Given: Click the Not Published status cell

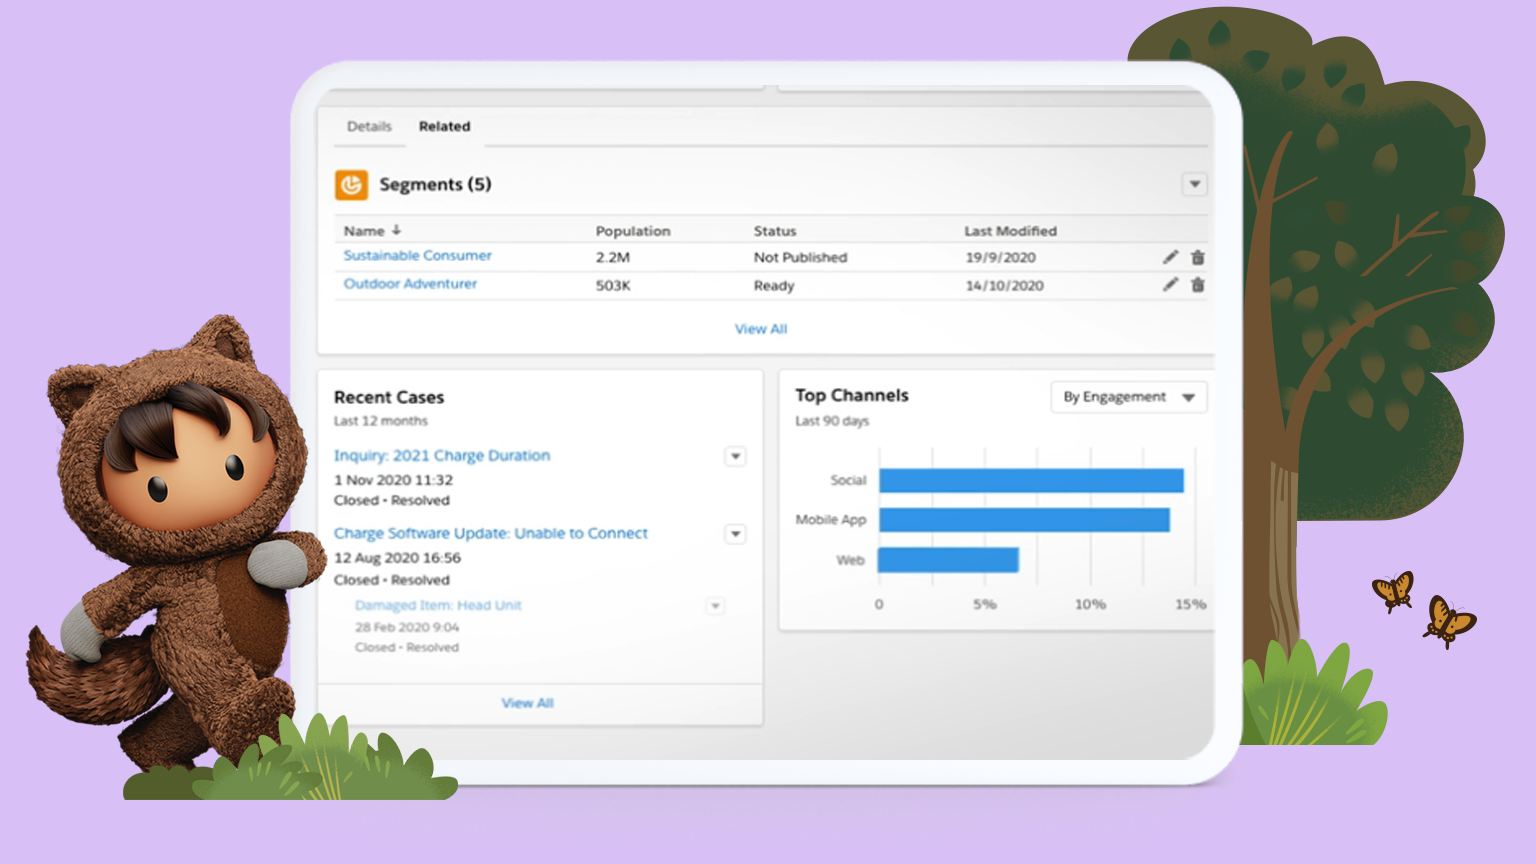Looking at the screenshot, I should (x=800, y=258).
